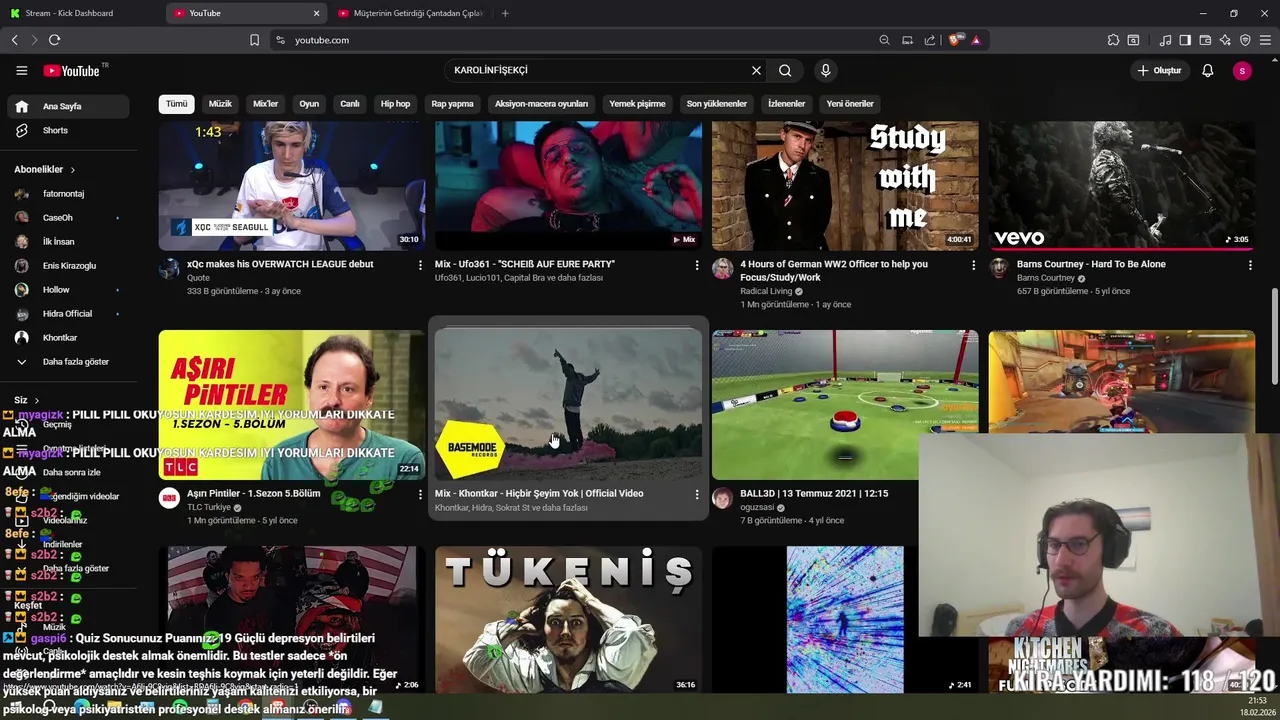Open options for xQc Overwatch League video
This screenshot has height=720, width=1280.
pos(420,265)
